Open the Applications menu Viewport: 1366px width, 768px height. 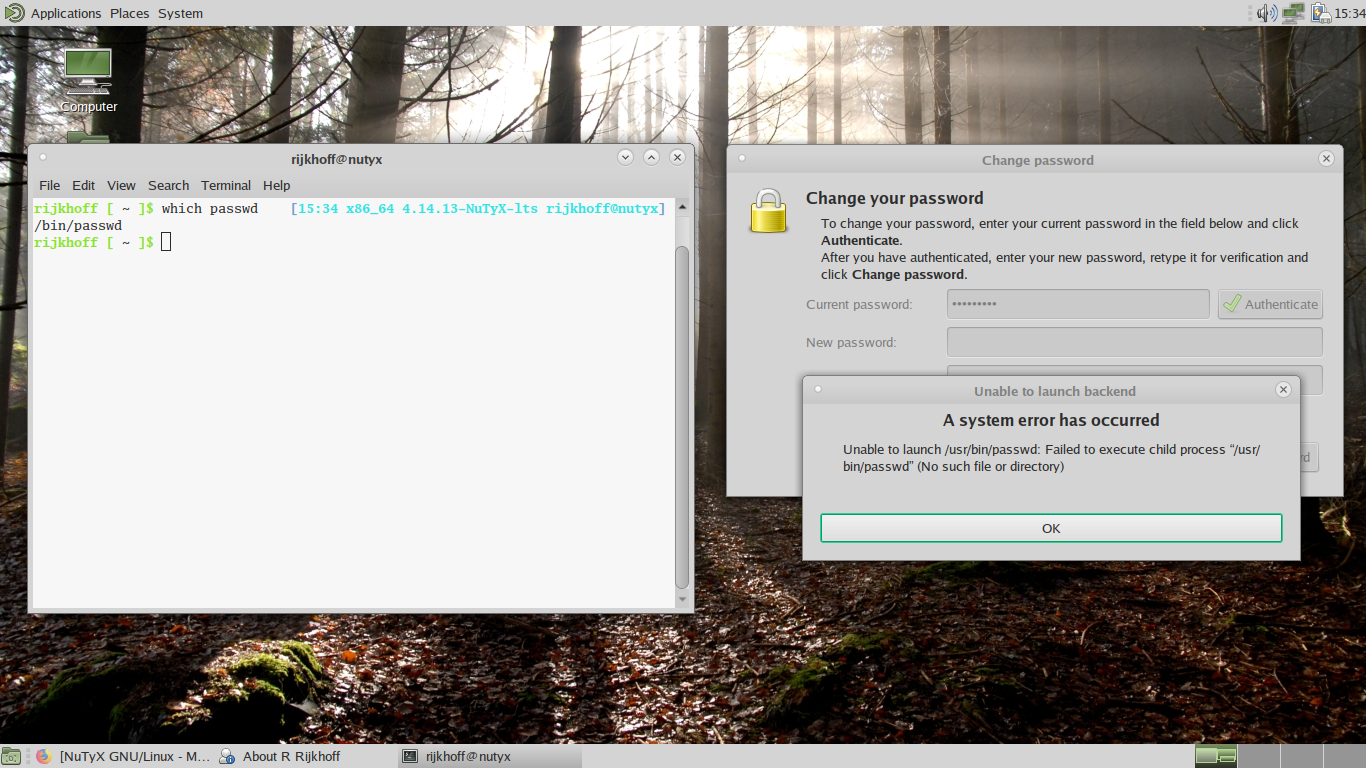click(66, 13)
